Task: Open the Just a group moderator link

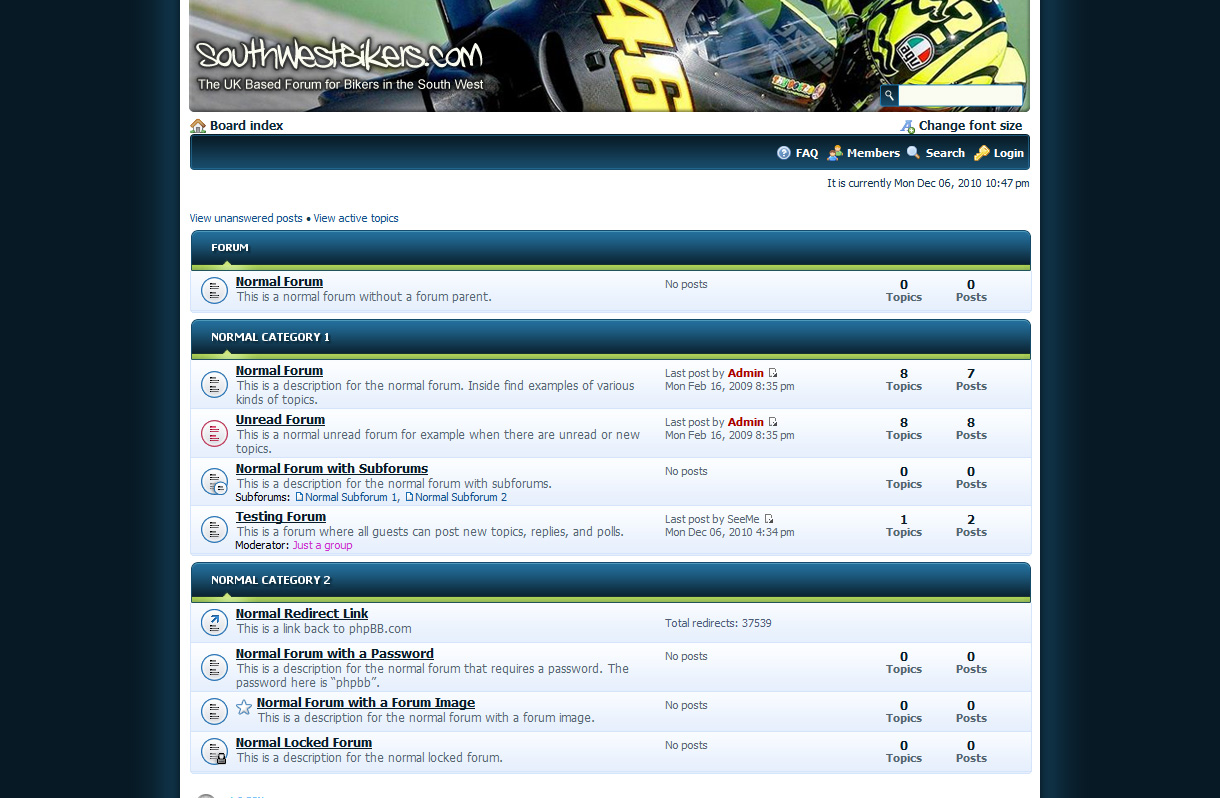Action: point(322,545)
